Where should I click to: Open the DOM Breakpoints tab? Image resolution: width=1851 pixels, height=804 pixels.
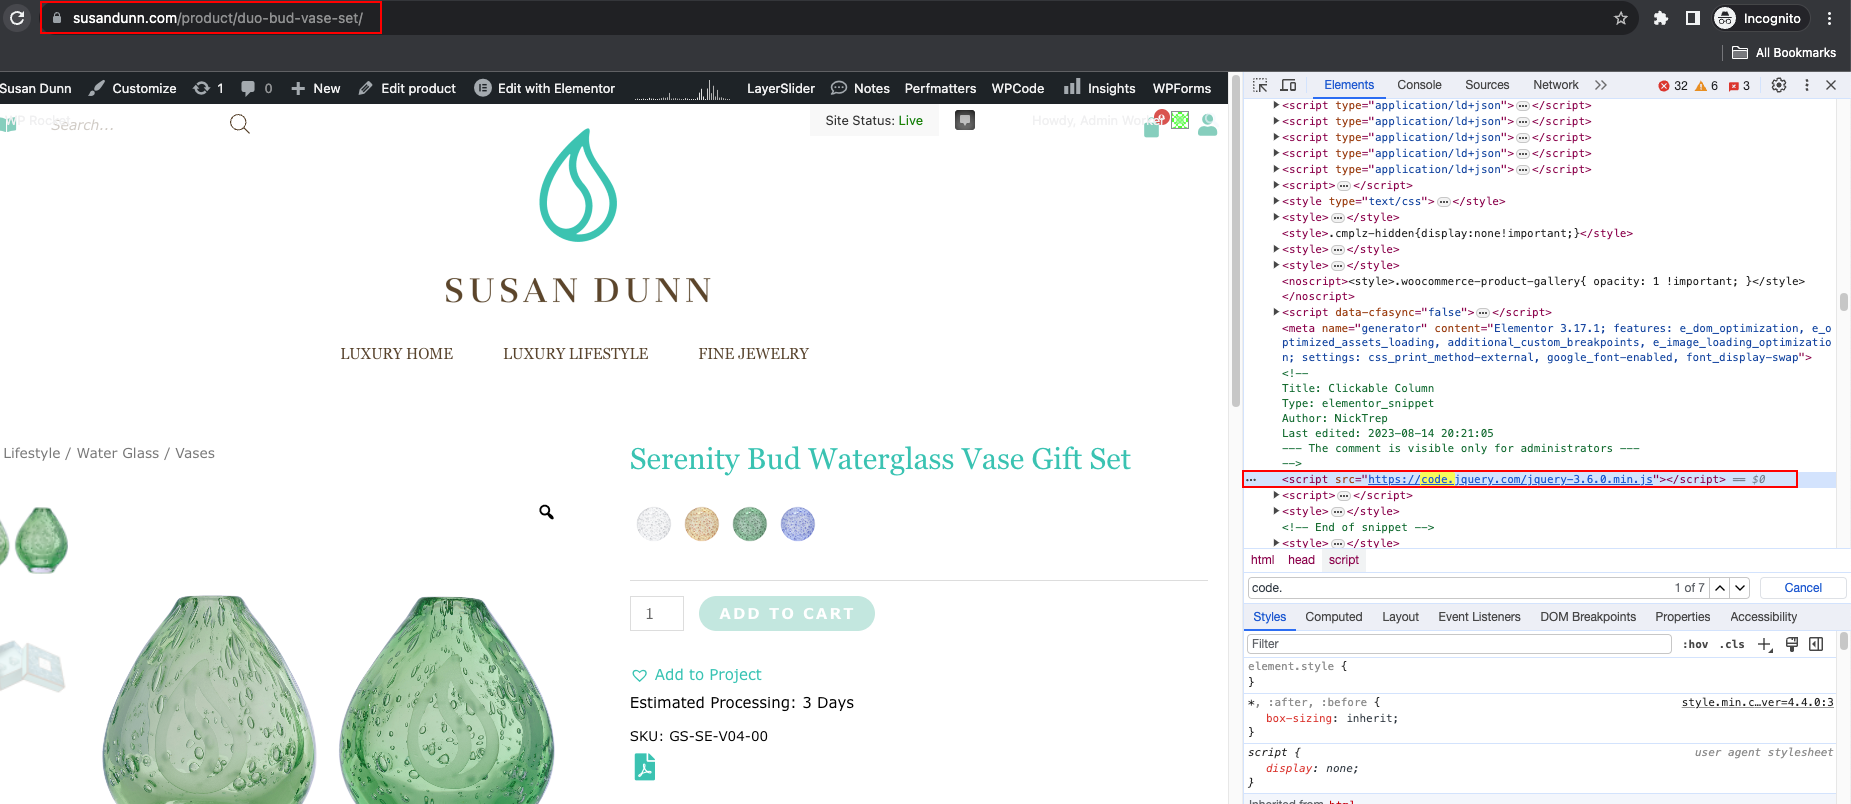(1588, 617)
